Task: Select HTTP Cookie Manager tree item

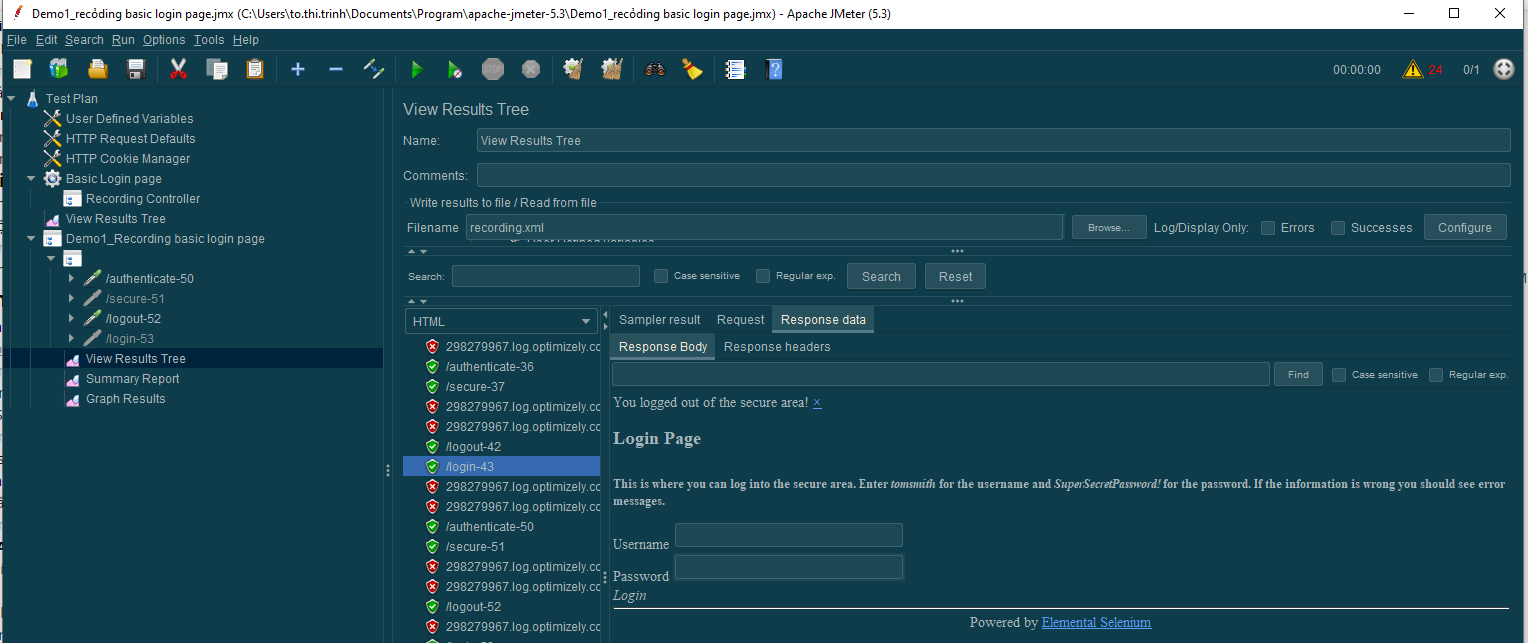Action: click(128, 159)
